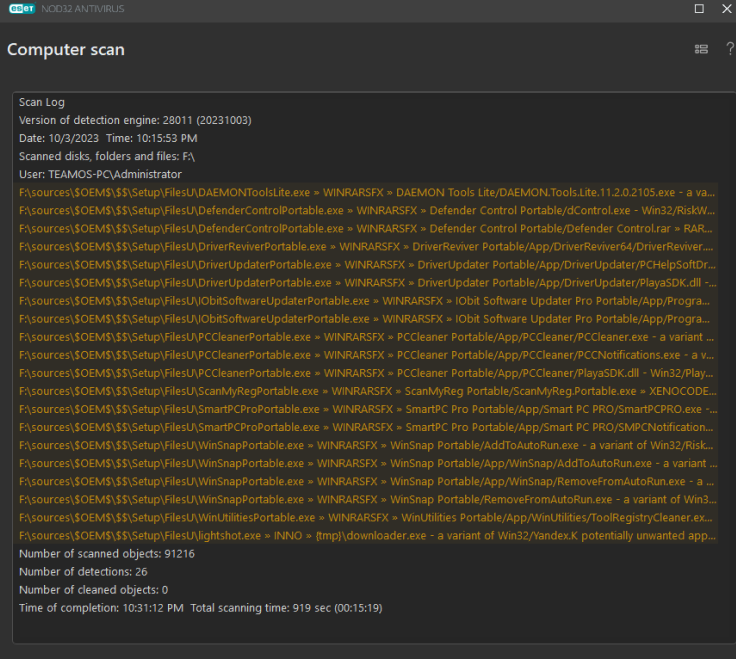Select the SmartPCPRO.exe detection row
The image size is (736, 659).
pyautogui.click(x=367, y=409)
